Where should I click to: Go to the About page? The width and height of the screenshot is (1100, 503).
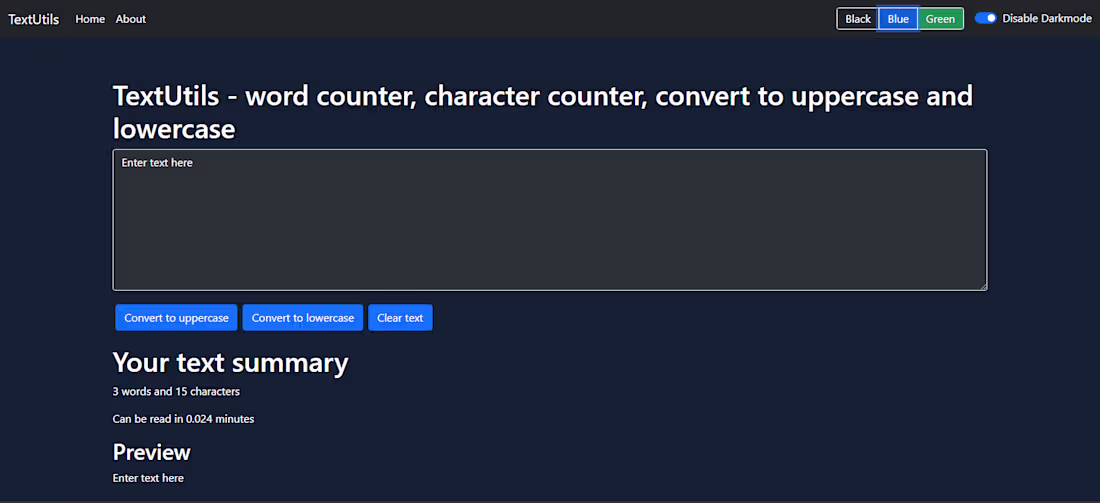pyautogui.click(x=131, y=19)
